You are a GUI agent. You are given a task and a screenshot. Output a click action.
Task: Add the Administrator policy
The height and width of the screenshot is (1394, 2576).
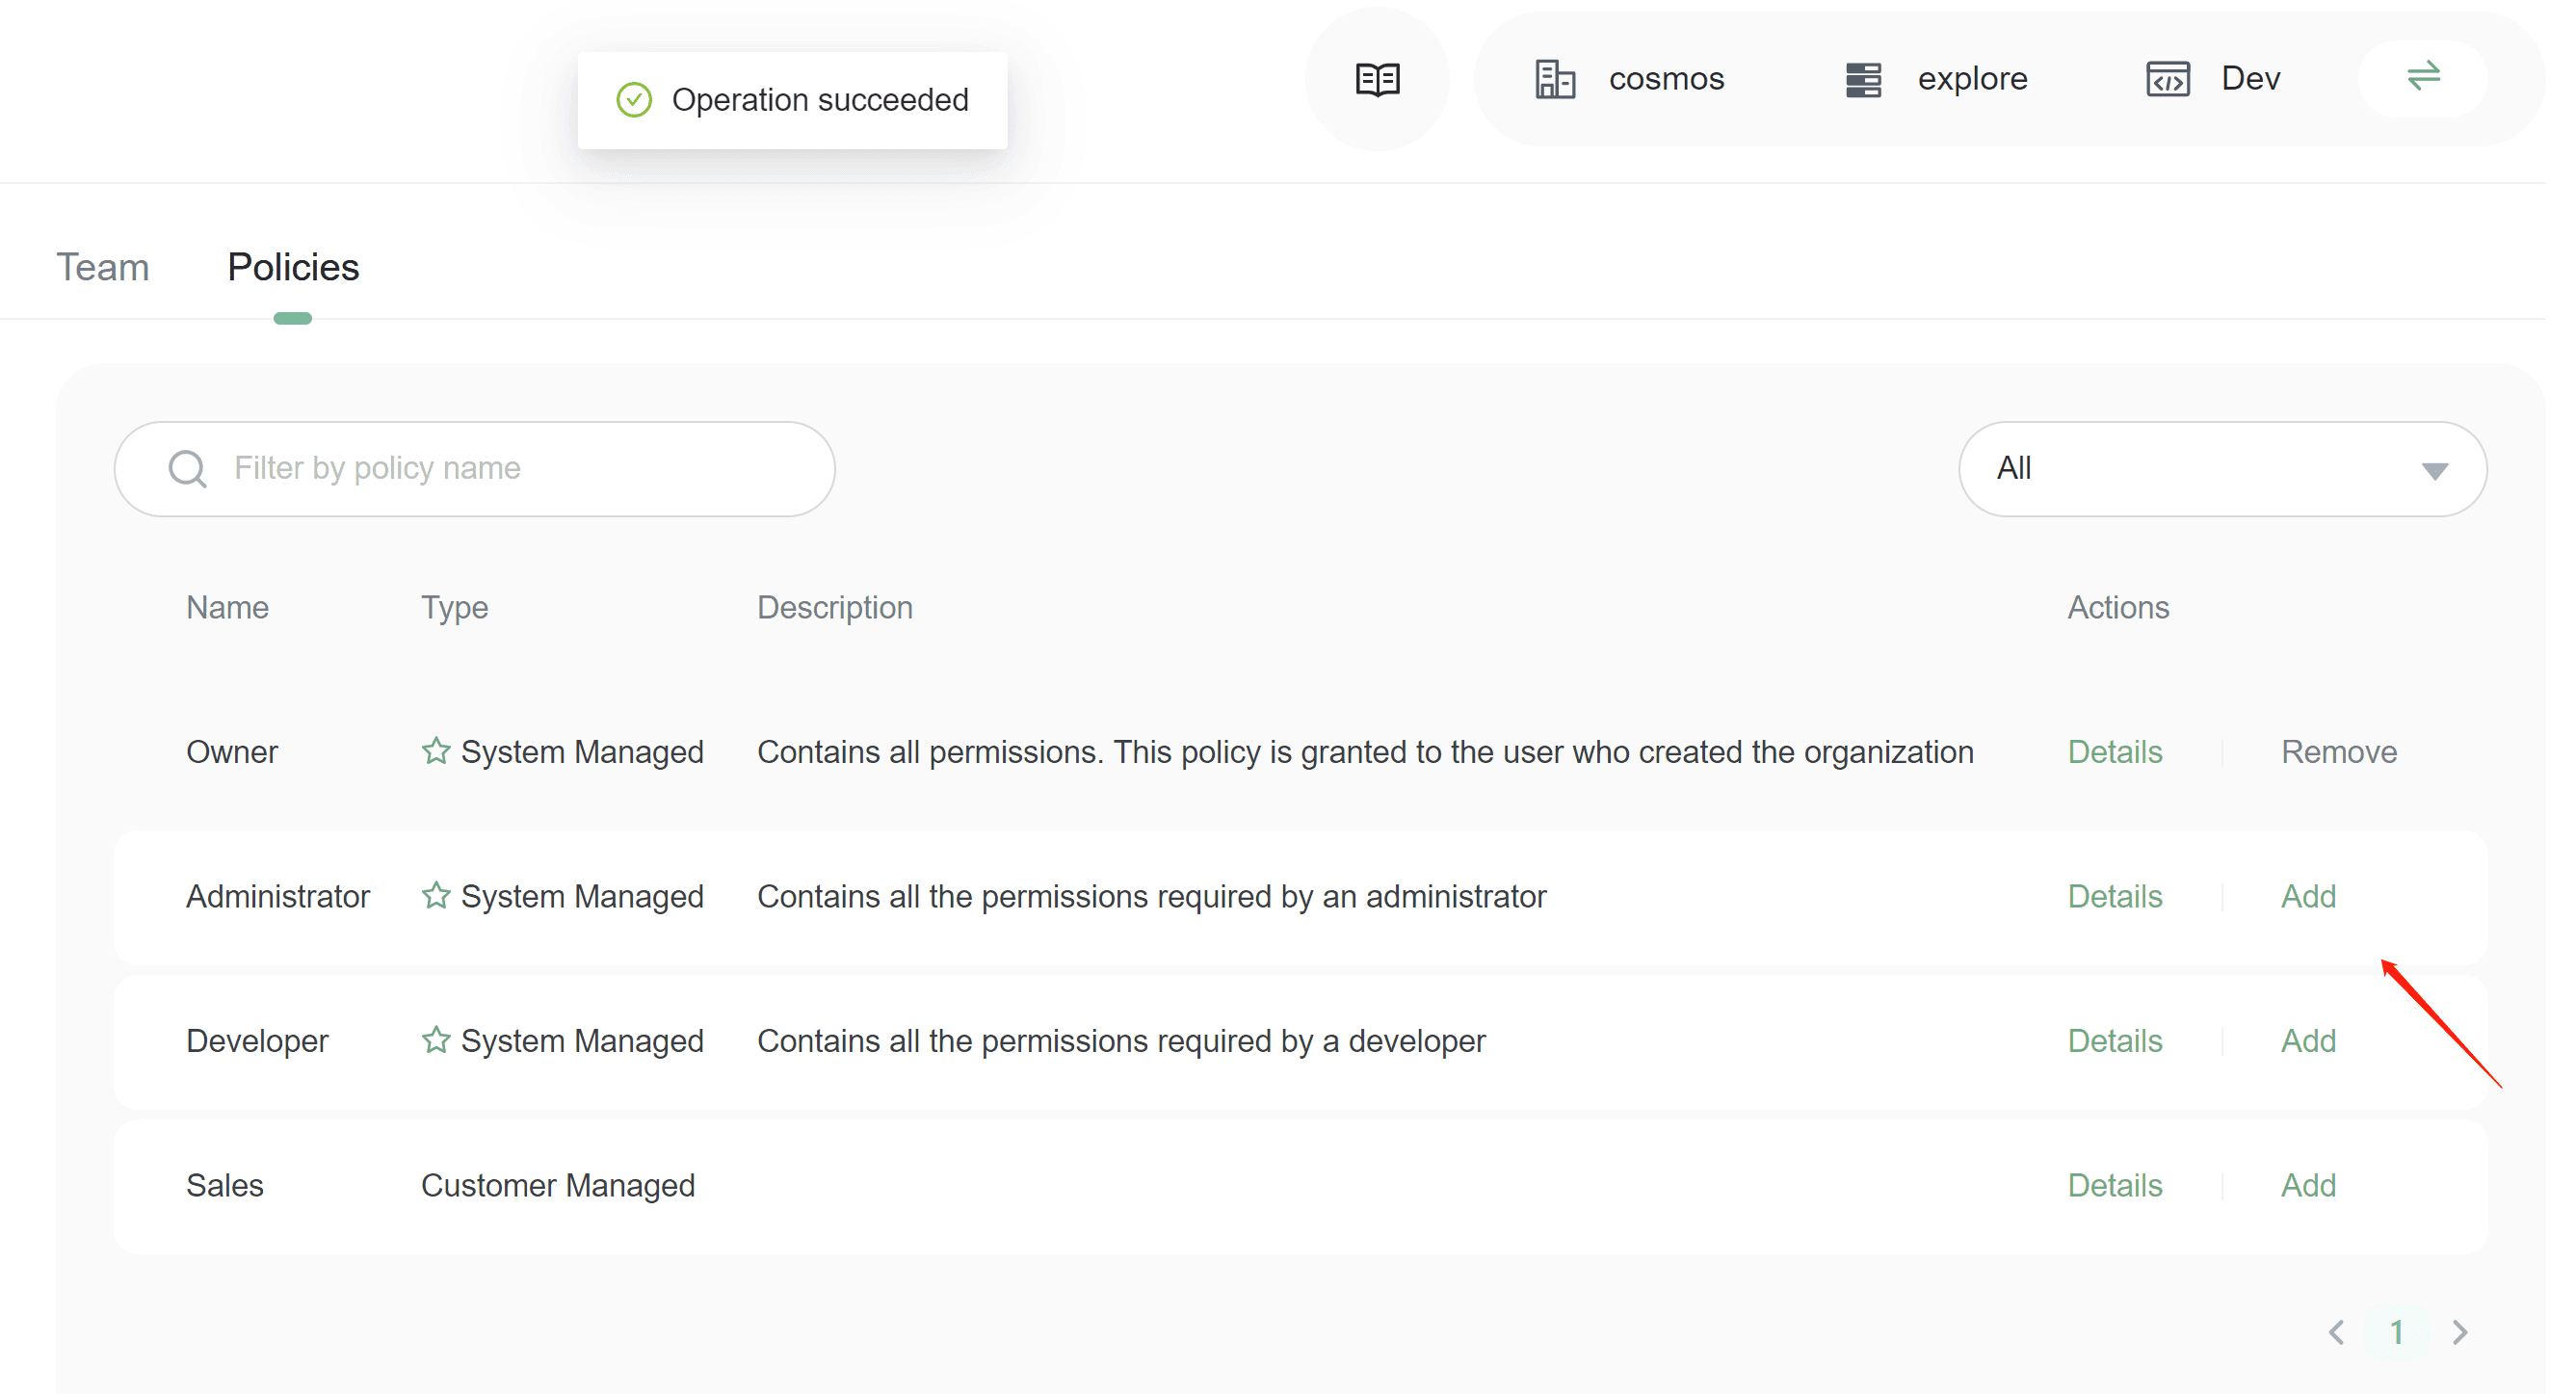coord(2307,896)
